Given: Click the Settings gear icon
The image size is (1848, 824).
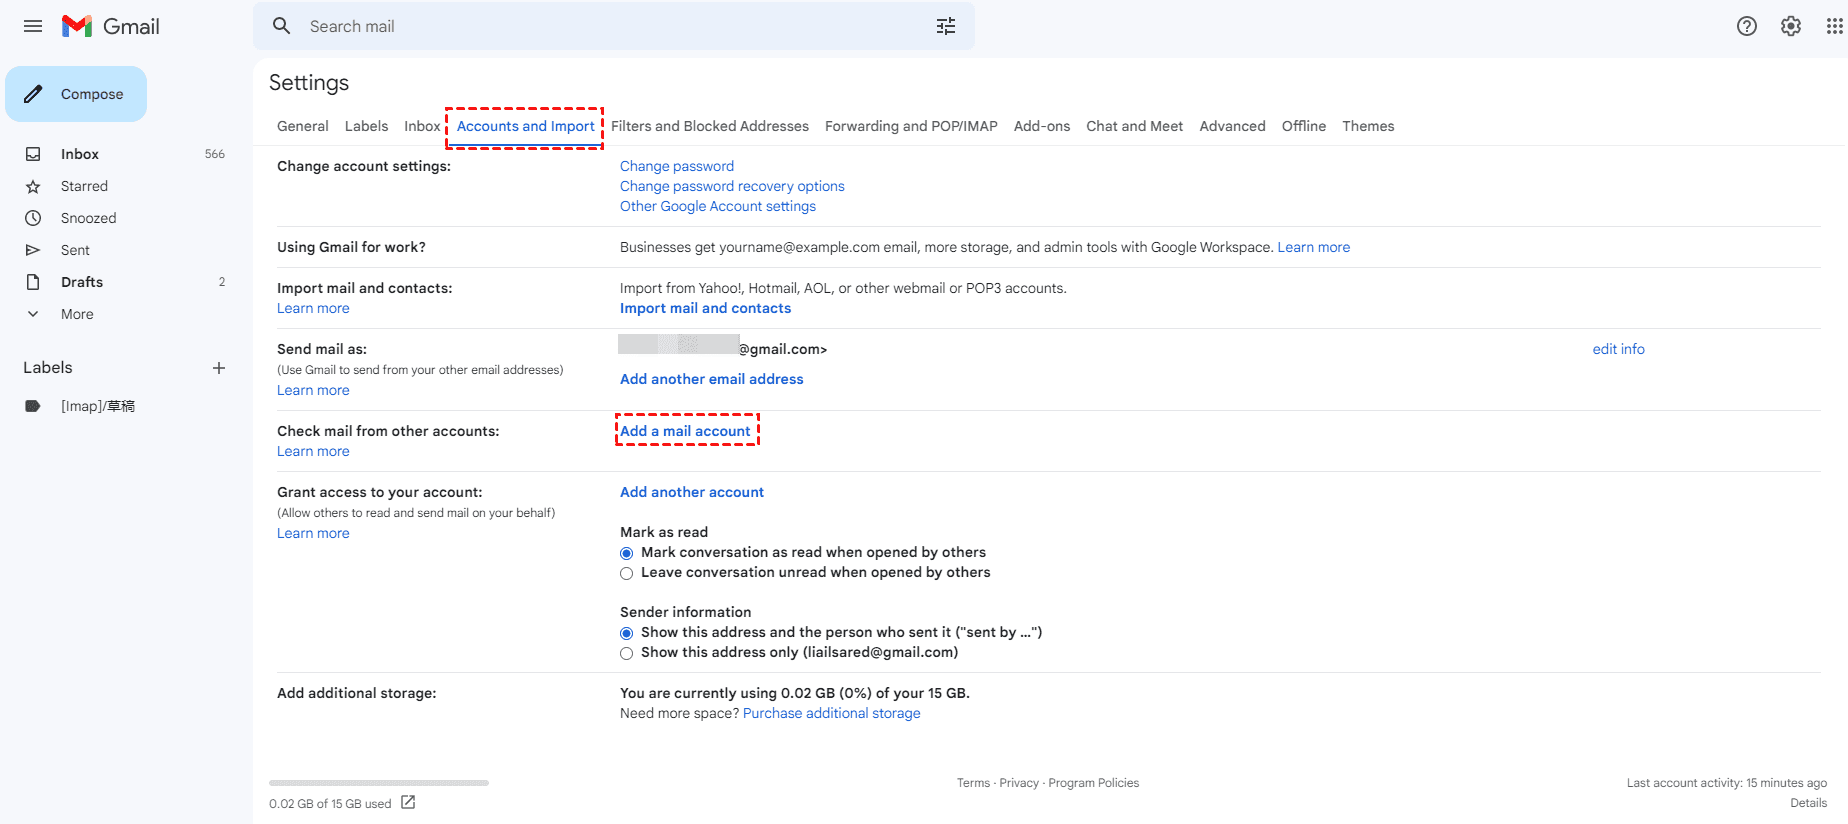Looking at the screenshot, I should point(1790,26).
